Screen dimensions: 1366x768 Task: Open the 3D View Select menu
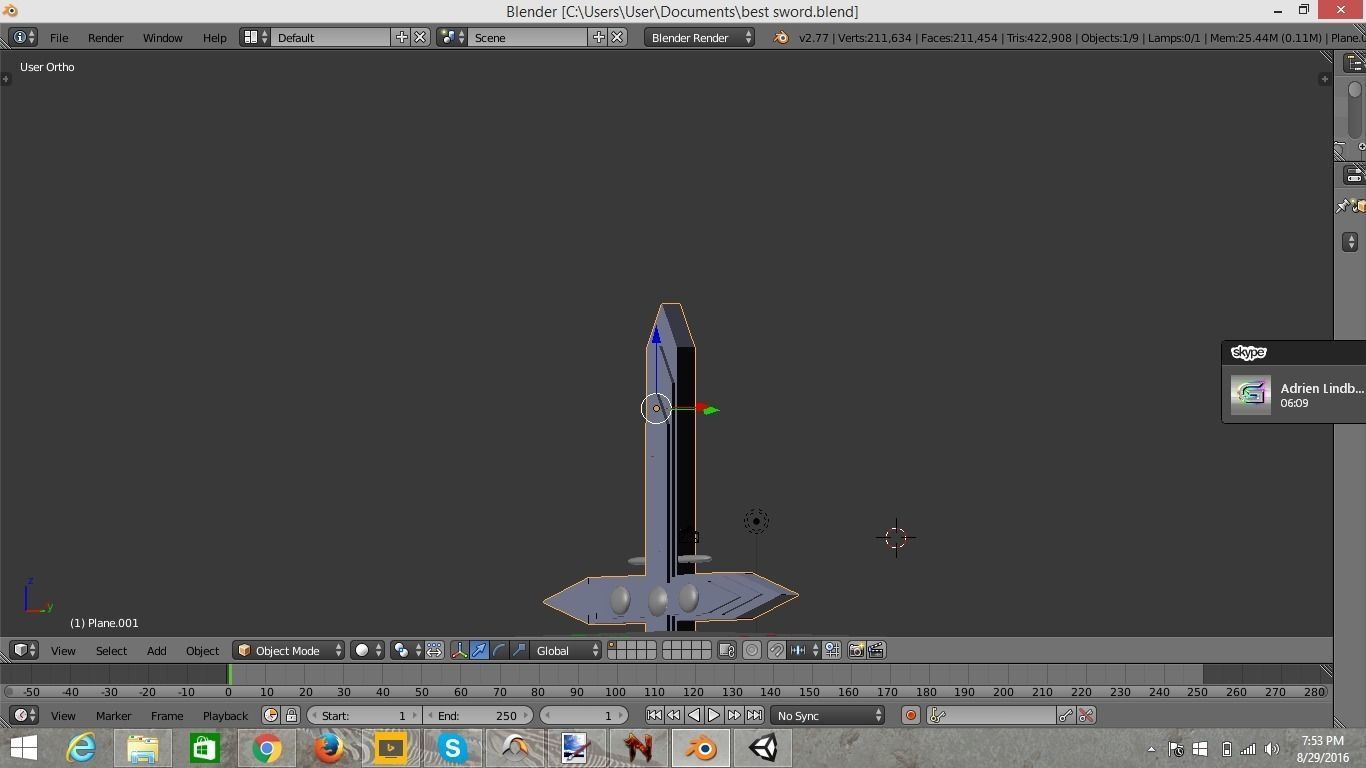[111, 650]
